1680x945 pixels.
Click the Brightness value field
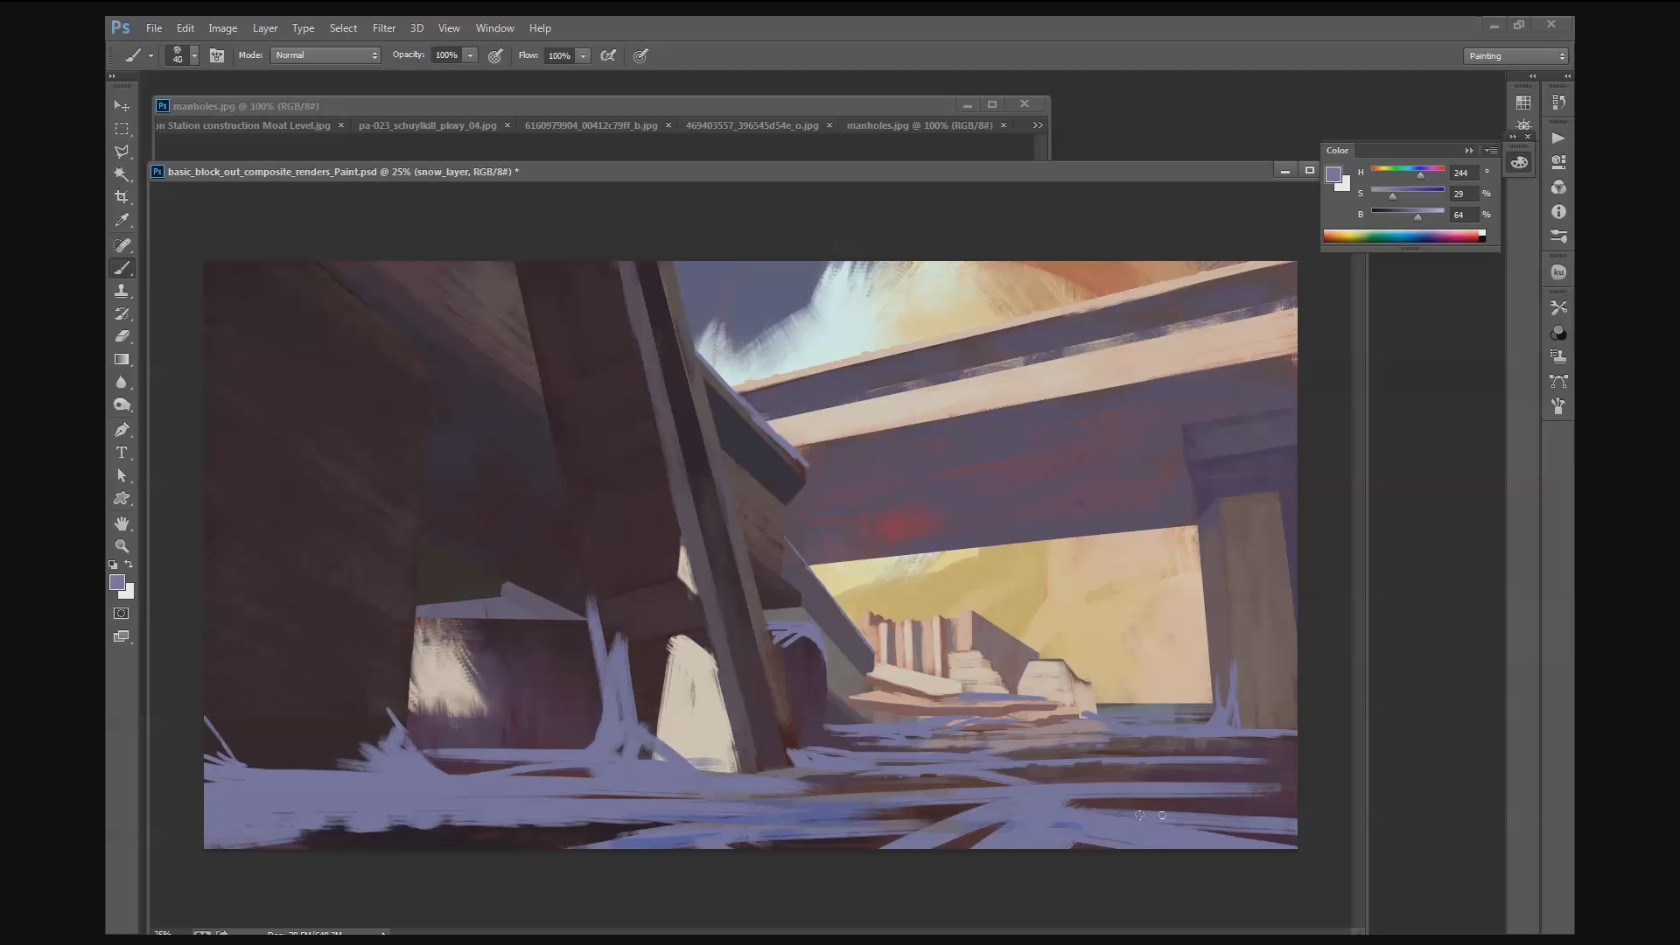(1463, 215)
